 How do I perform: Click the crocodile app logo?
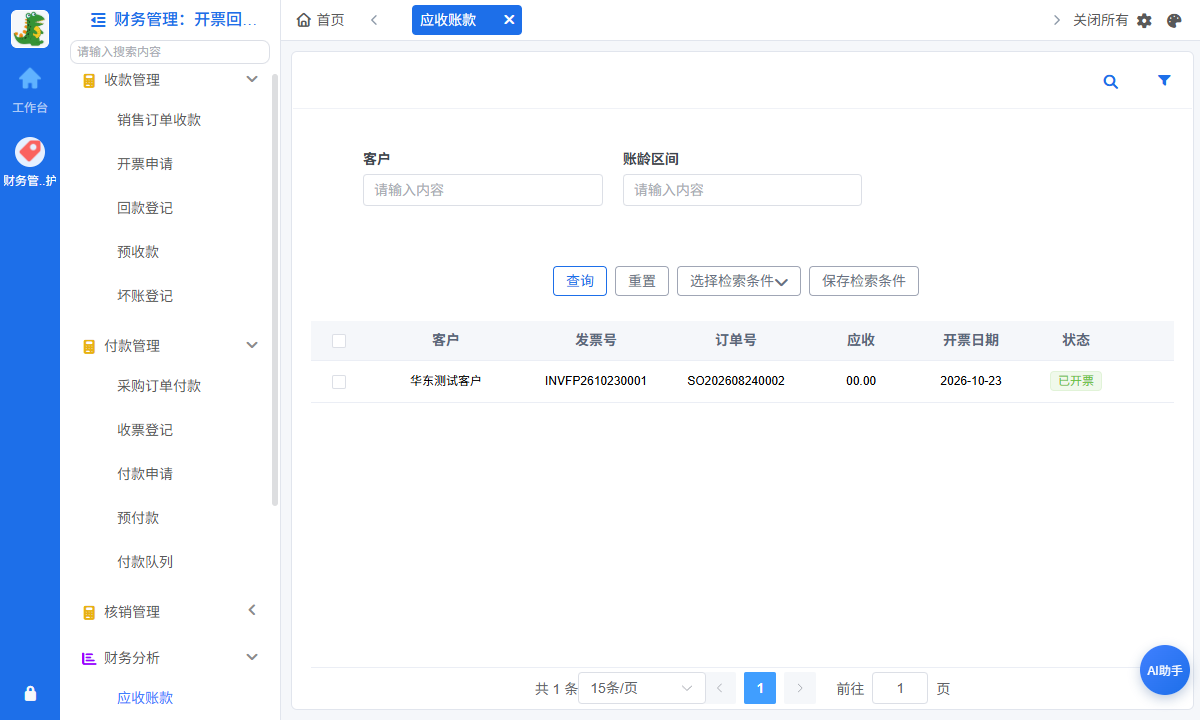30,29
